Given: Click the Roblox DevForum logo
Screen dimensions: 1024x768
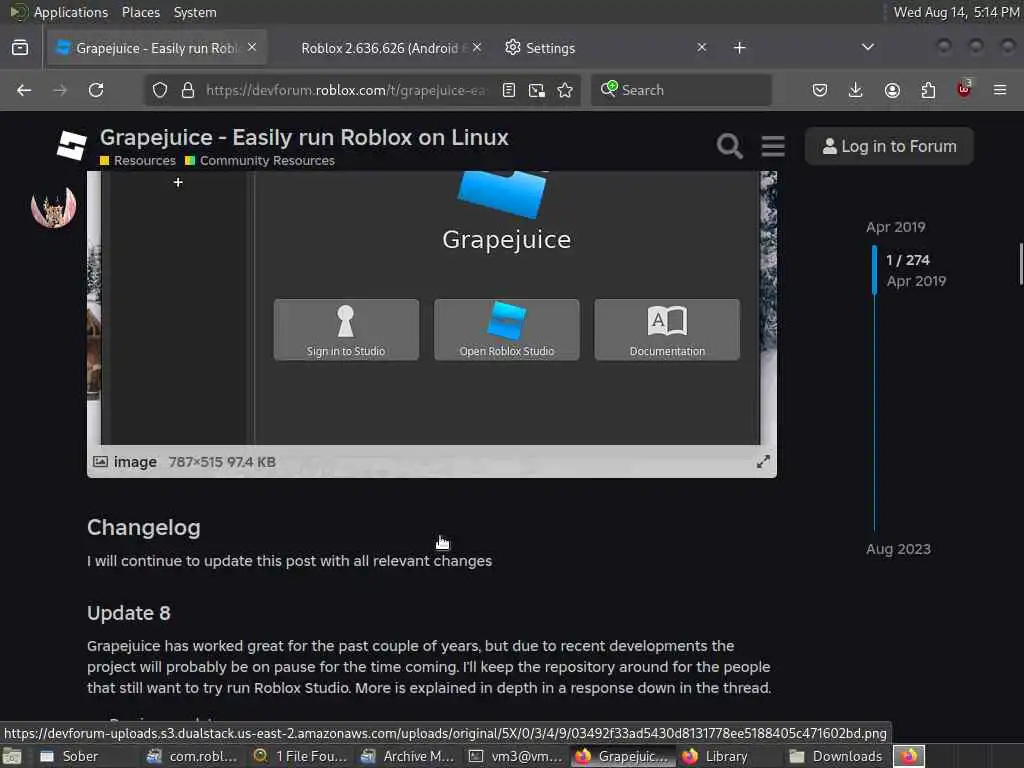Looking at the screenshot, I should (71, 145).
